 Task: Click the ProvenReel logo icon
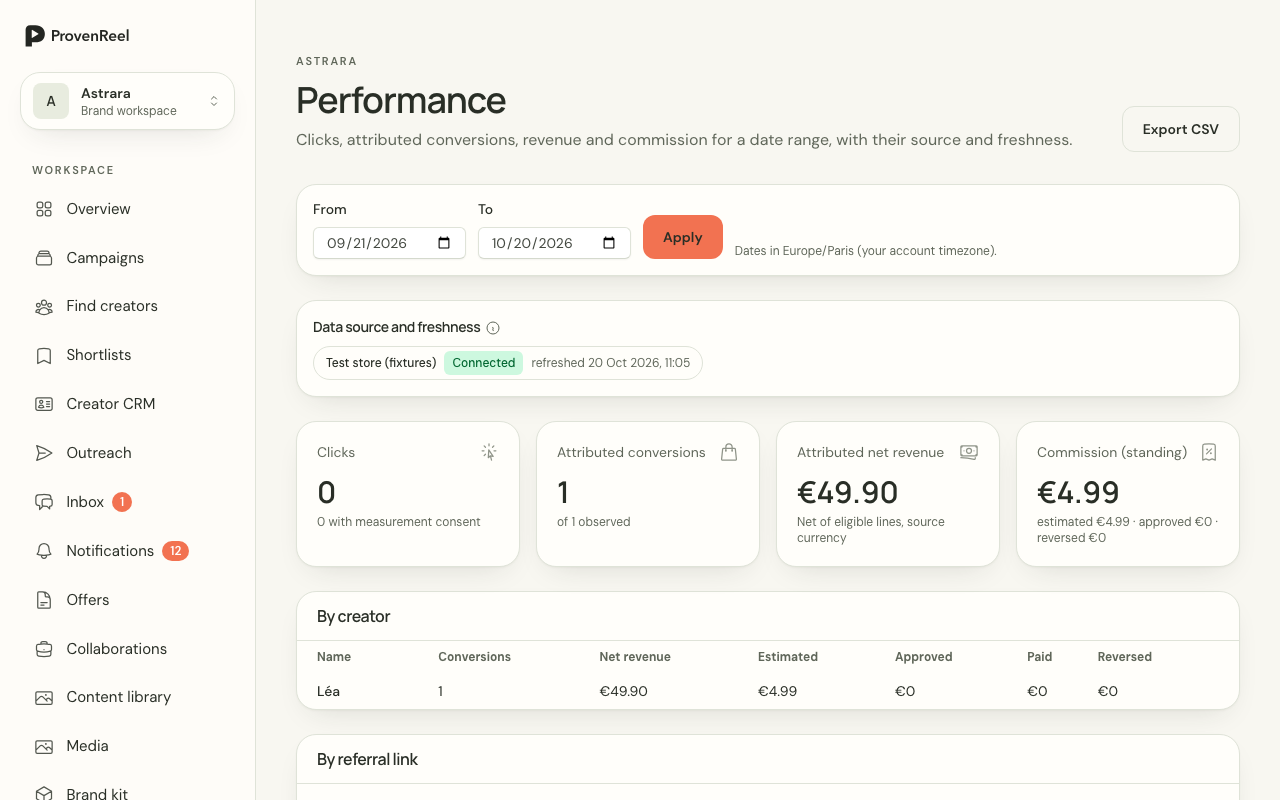point(35,36)
